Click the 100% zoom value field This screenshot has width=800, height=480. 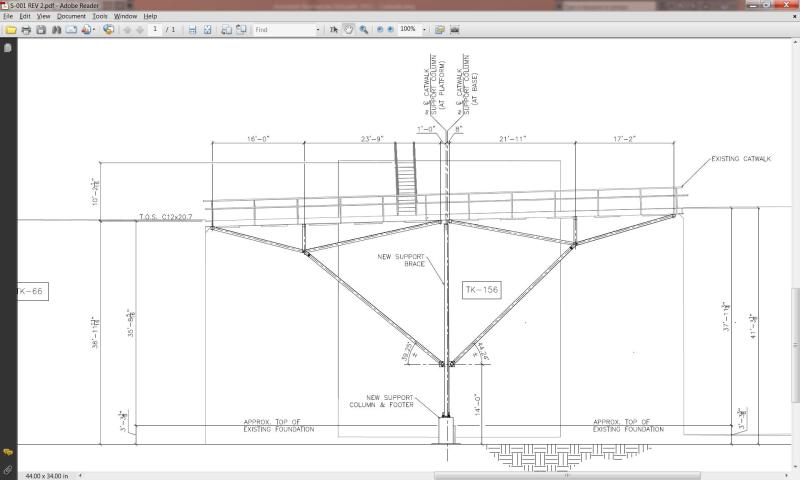click(409, 30)
